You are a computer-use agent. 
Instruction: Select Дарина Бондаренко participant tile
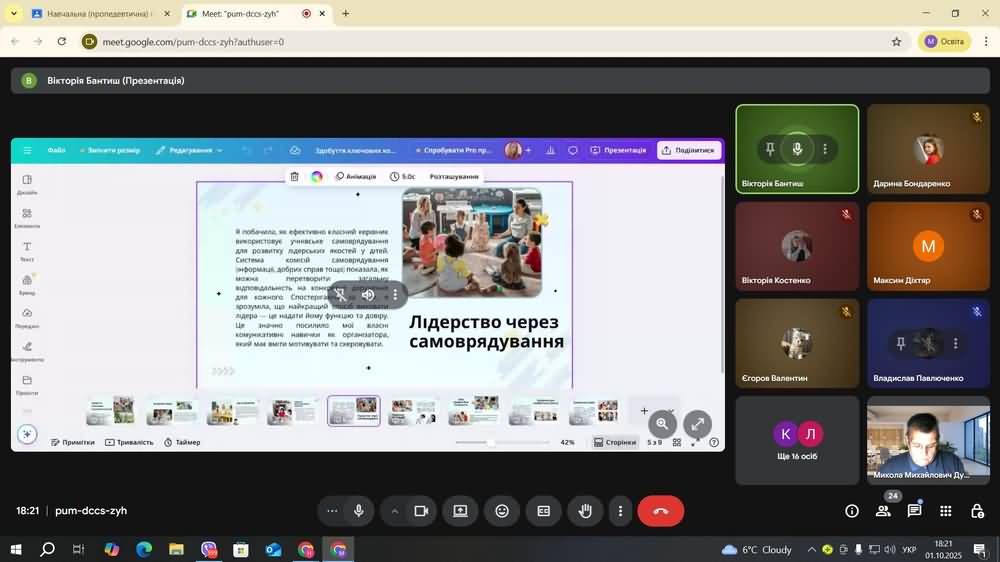point(929,148)
